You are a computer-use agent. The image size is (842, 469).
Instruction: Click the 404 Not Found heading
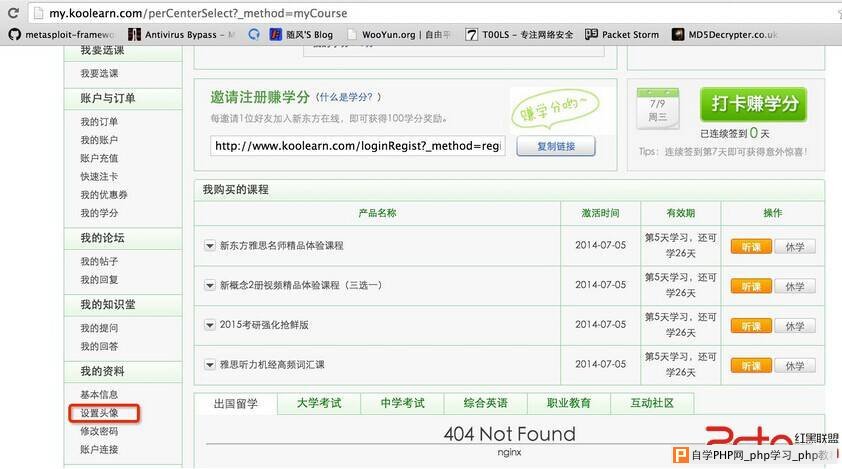click(x=510, y=434)
